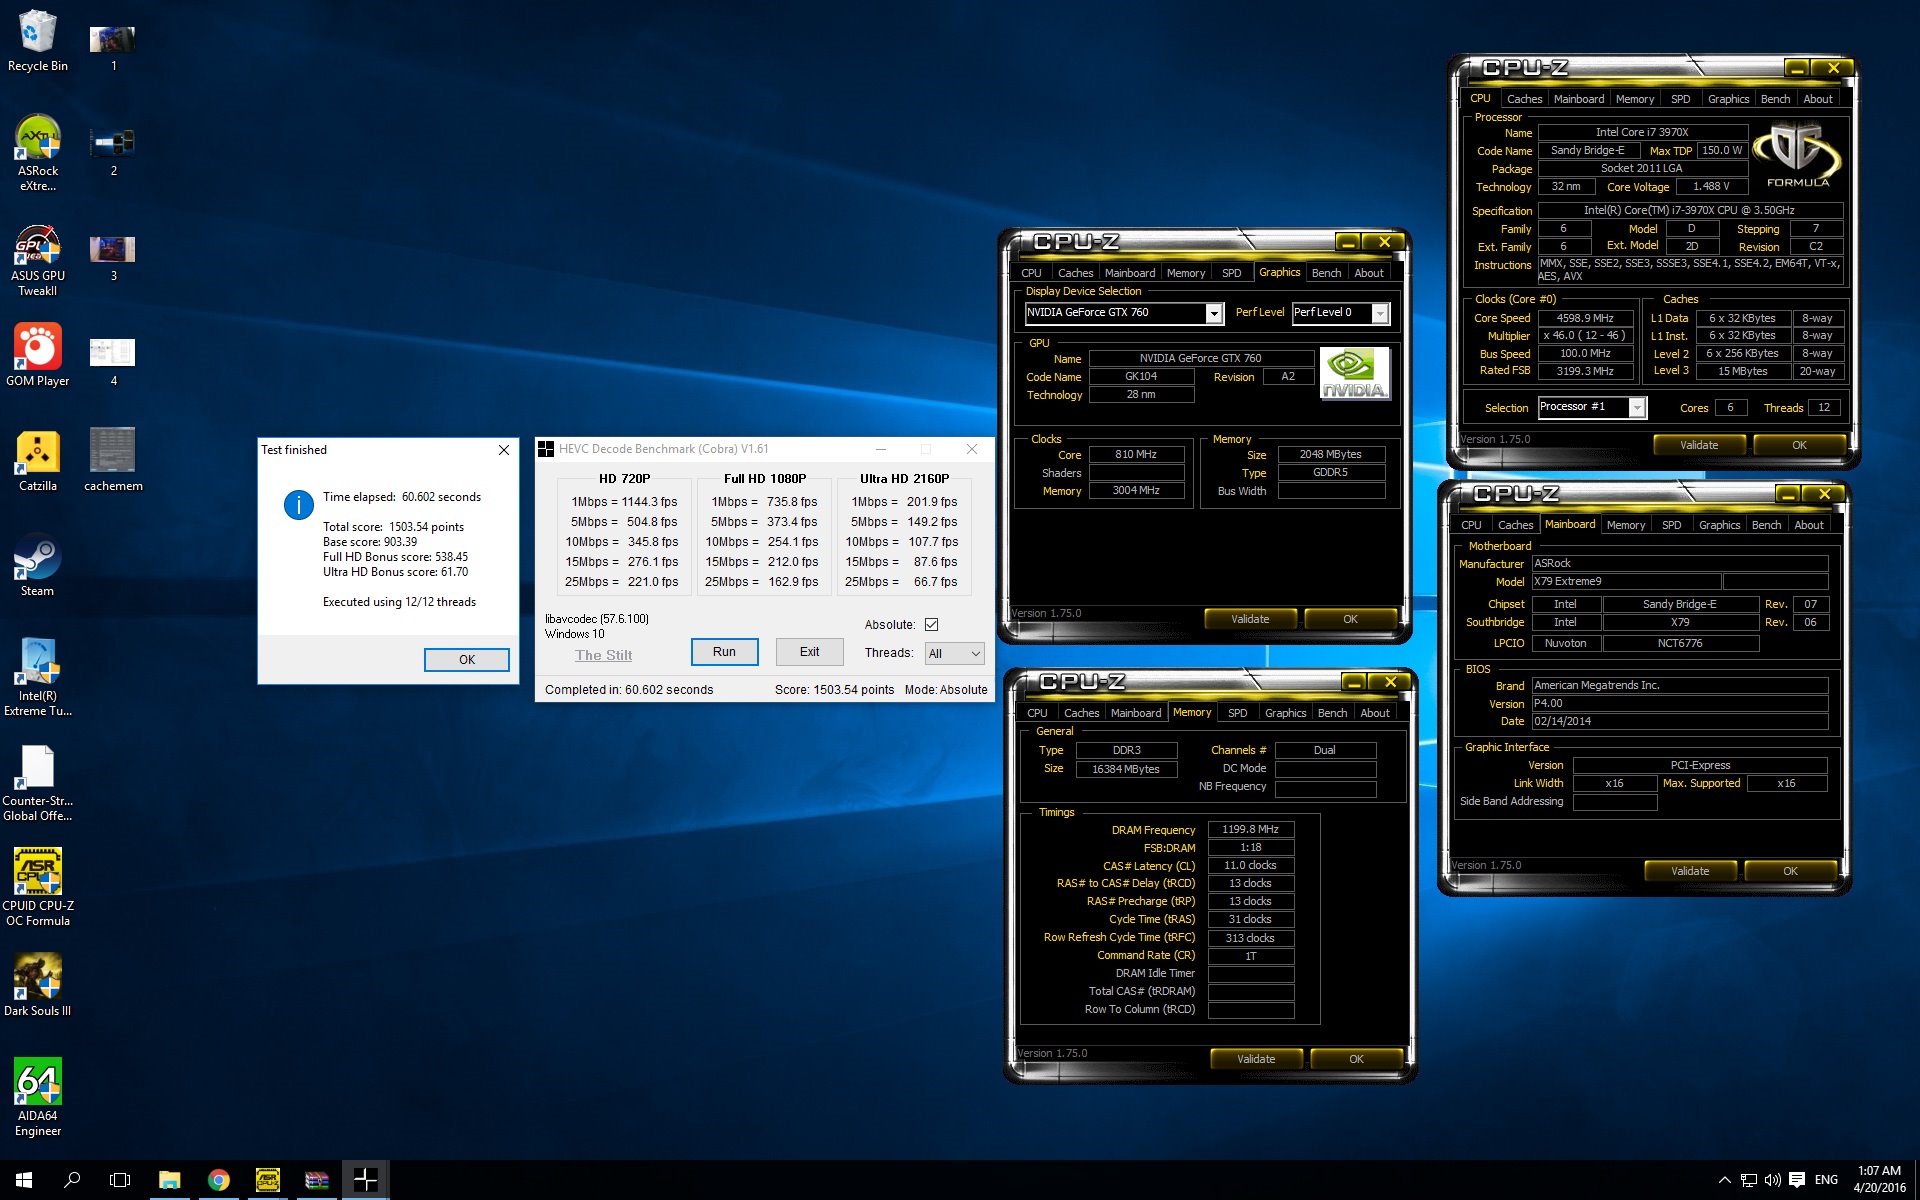The image size is (1920, 1200).
Task: Open WinRAR taskbar icon
Action: [316, 1180]
